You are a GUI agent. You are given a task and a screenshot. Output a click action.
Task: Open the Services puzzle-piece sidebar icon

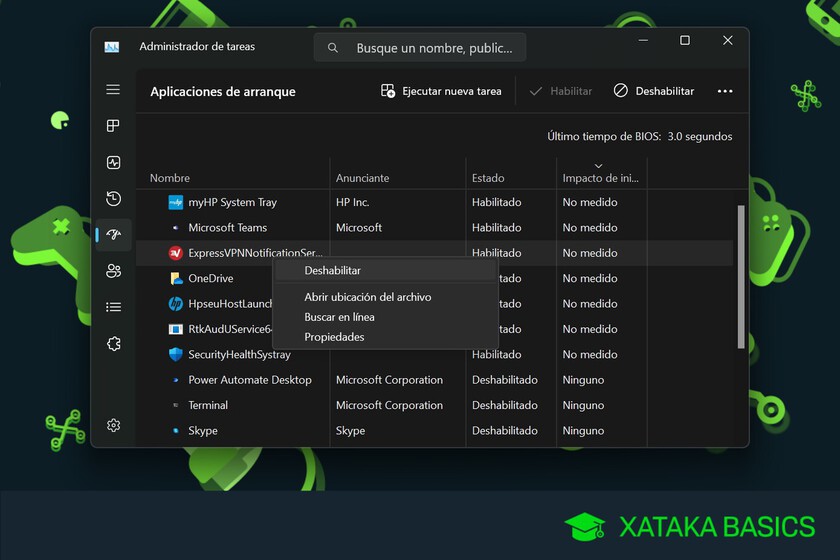tap(113, 344)
